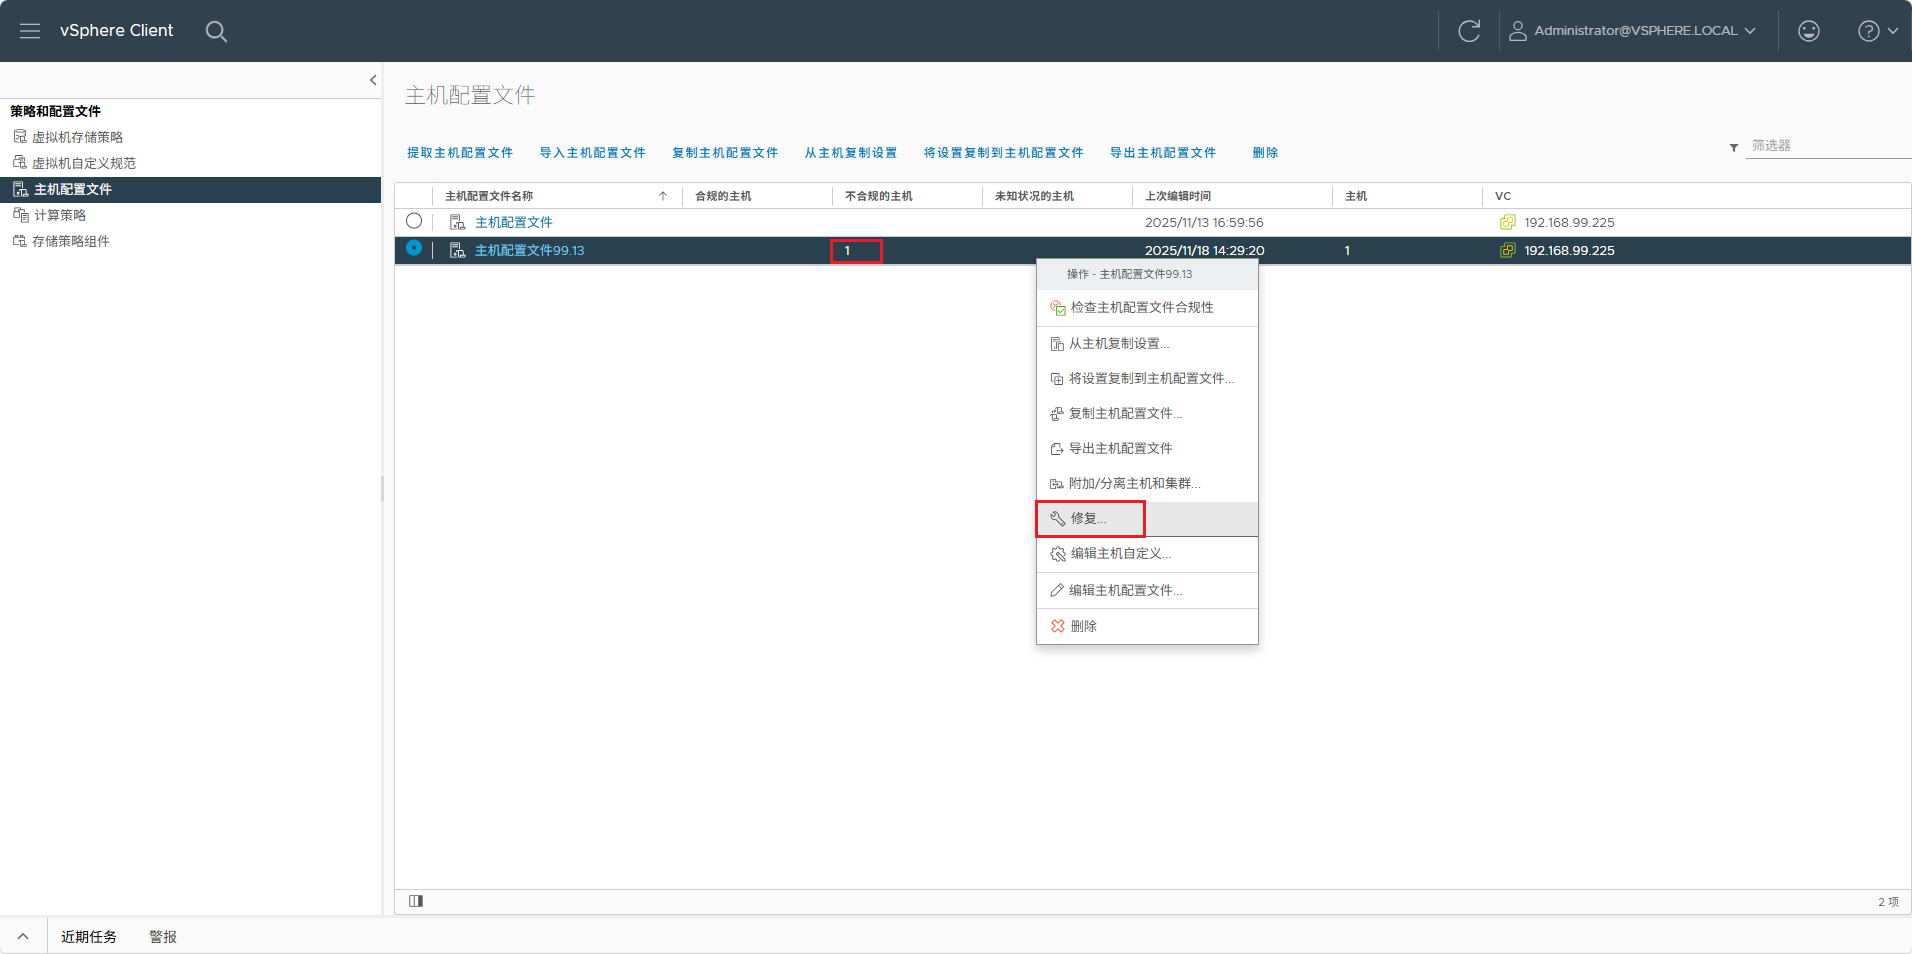Click the search magnifier icon
1912x954 pixels.
(216, 31)
